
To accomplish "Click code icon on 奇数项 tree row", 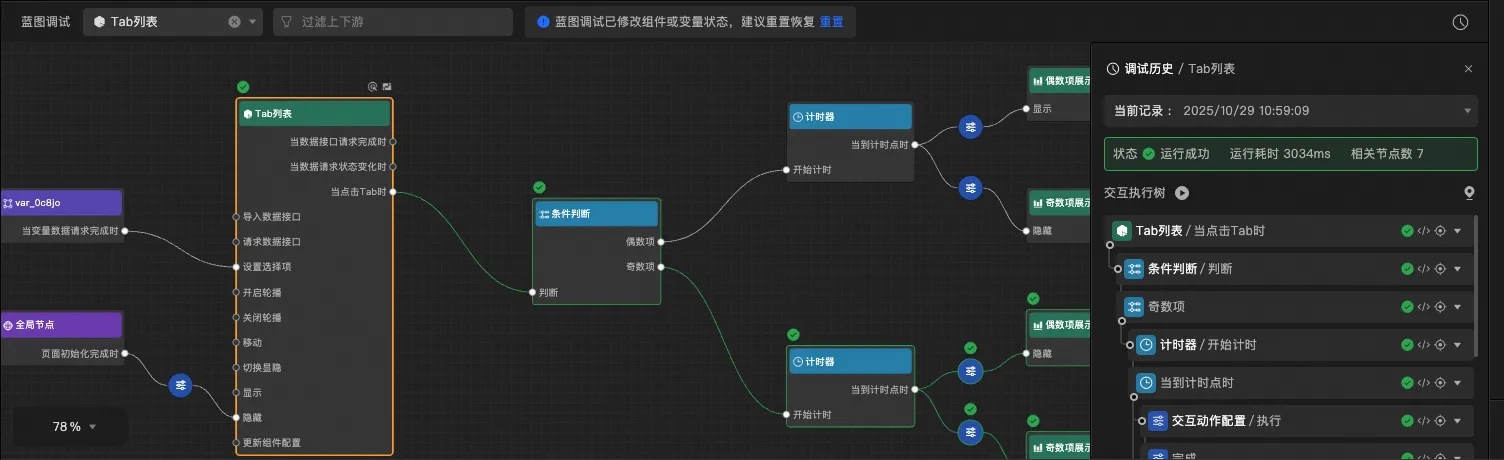I will [x=1423, y=307].
